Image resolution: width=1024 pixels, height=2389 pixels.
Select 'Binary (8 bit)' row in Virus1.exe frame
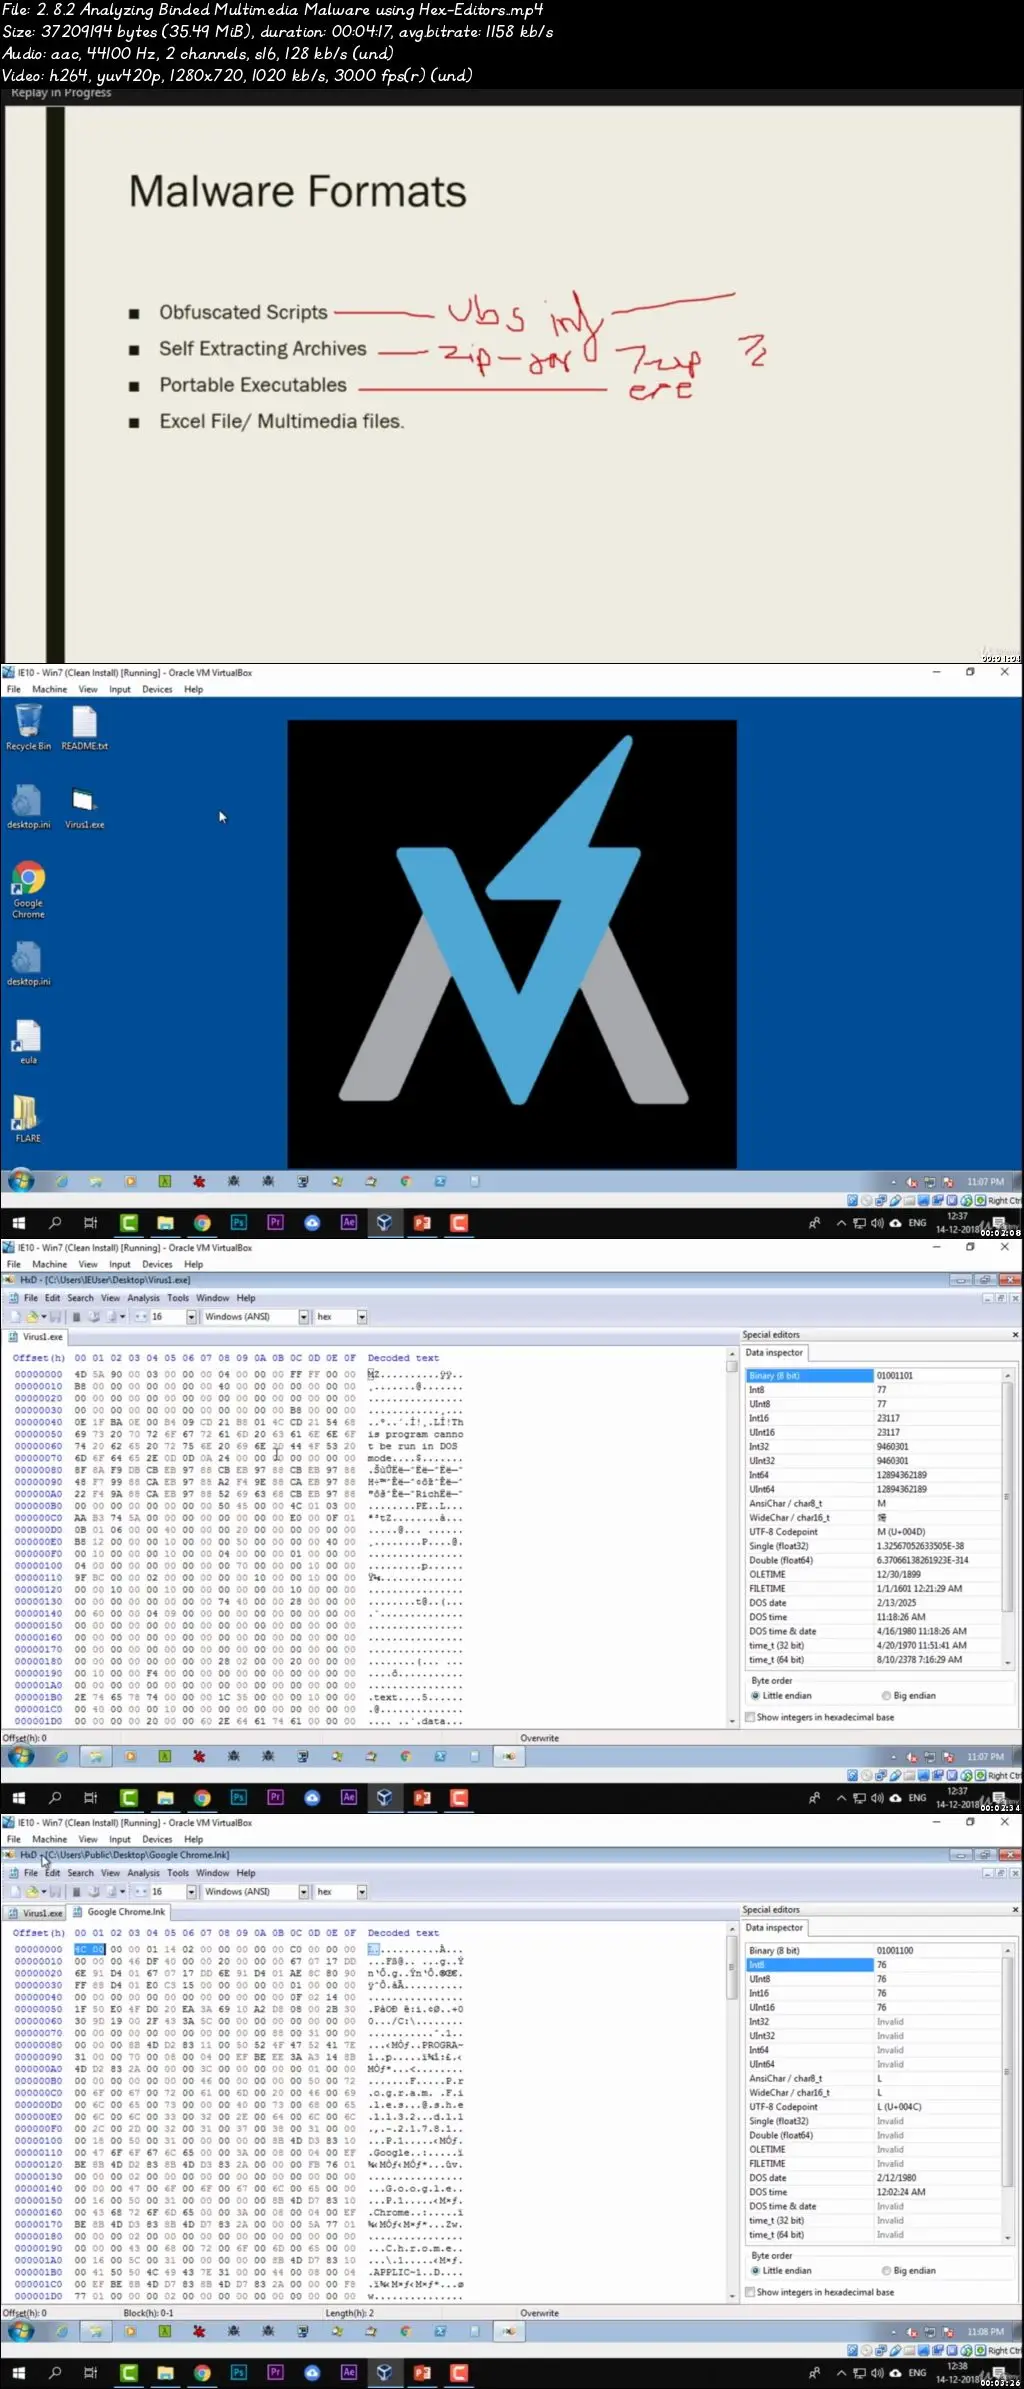tap(874, 1375)
